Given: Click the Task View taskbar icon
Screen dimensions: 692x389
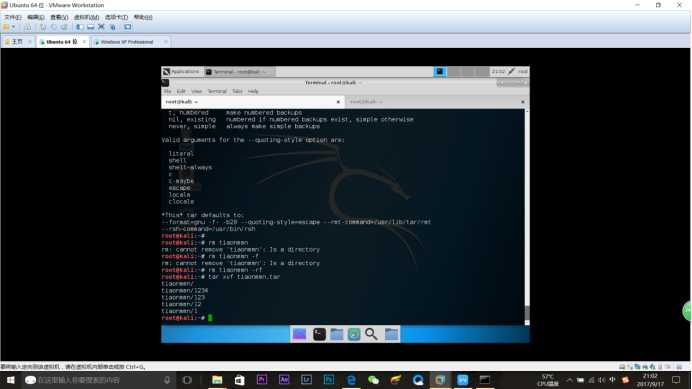Looking at the screenshot, I should click(187, 380).
